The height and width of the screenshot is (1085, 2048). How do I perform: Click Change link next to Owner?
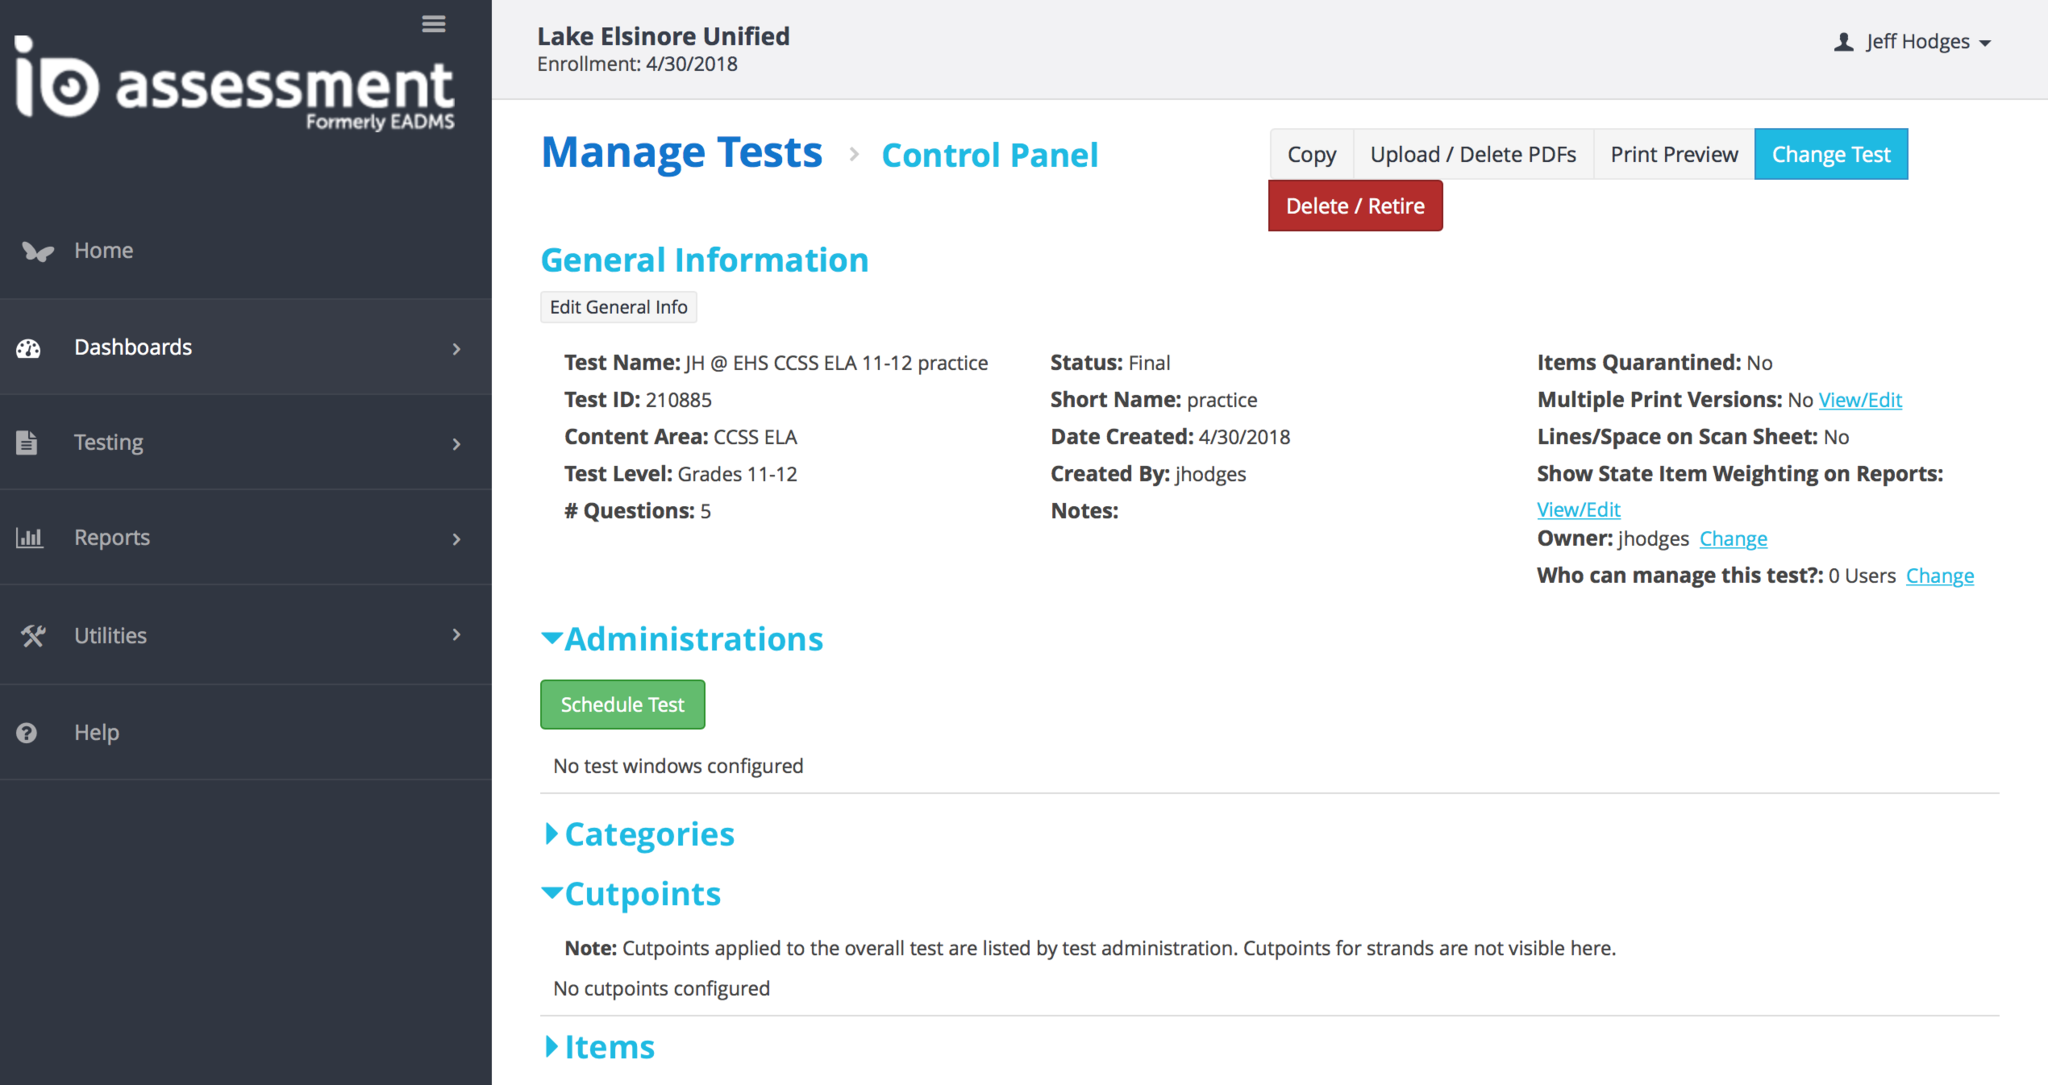[x=1733, y=539]
